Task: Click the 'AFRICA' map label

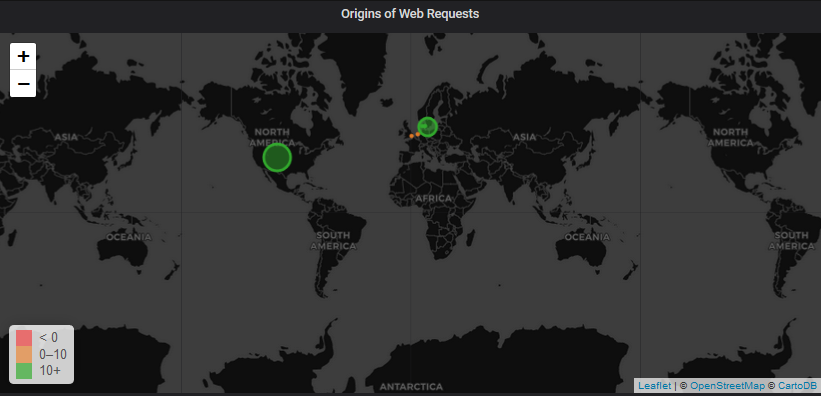Action: click(x=434, y=199)
